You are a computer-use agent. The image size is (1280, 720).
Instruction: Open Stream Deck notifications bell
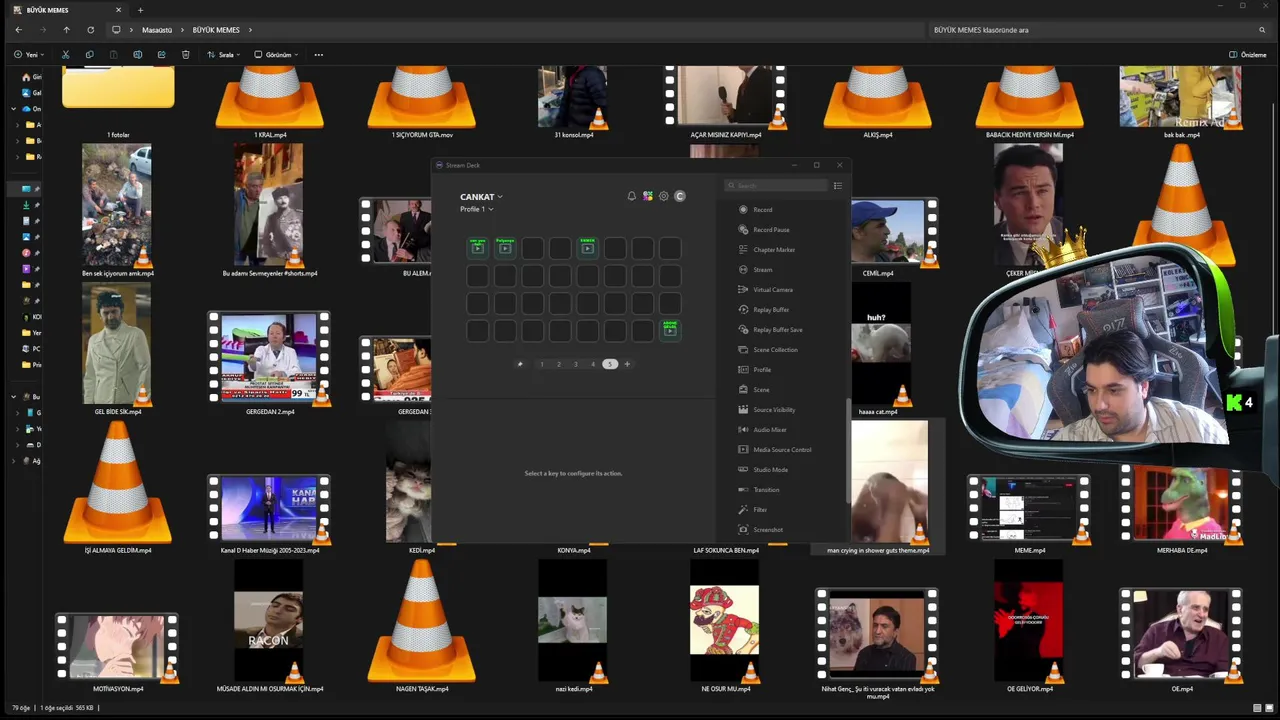click(x=631, y=196)
